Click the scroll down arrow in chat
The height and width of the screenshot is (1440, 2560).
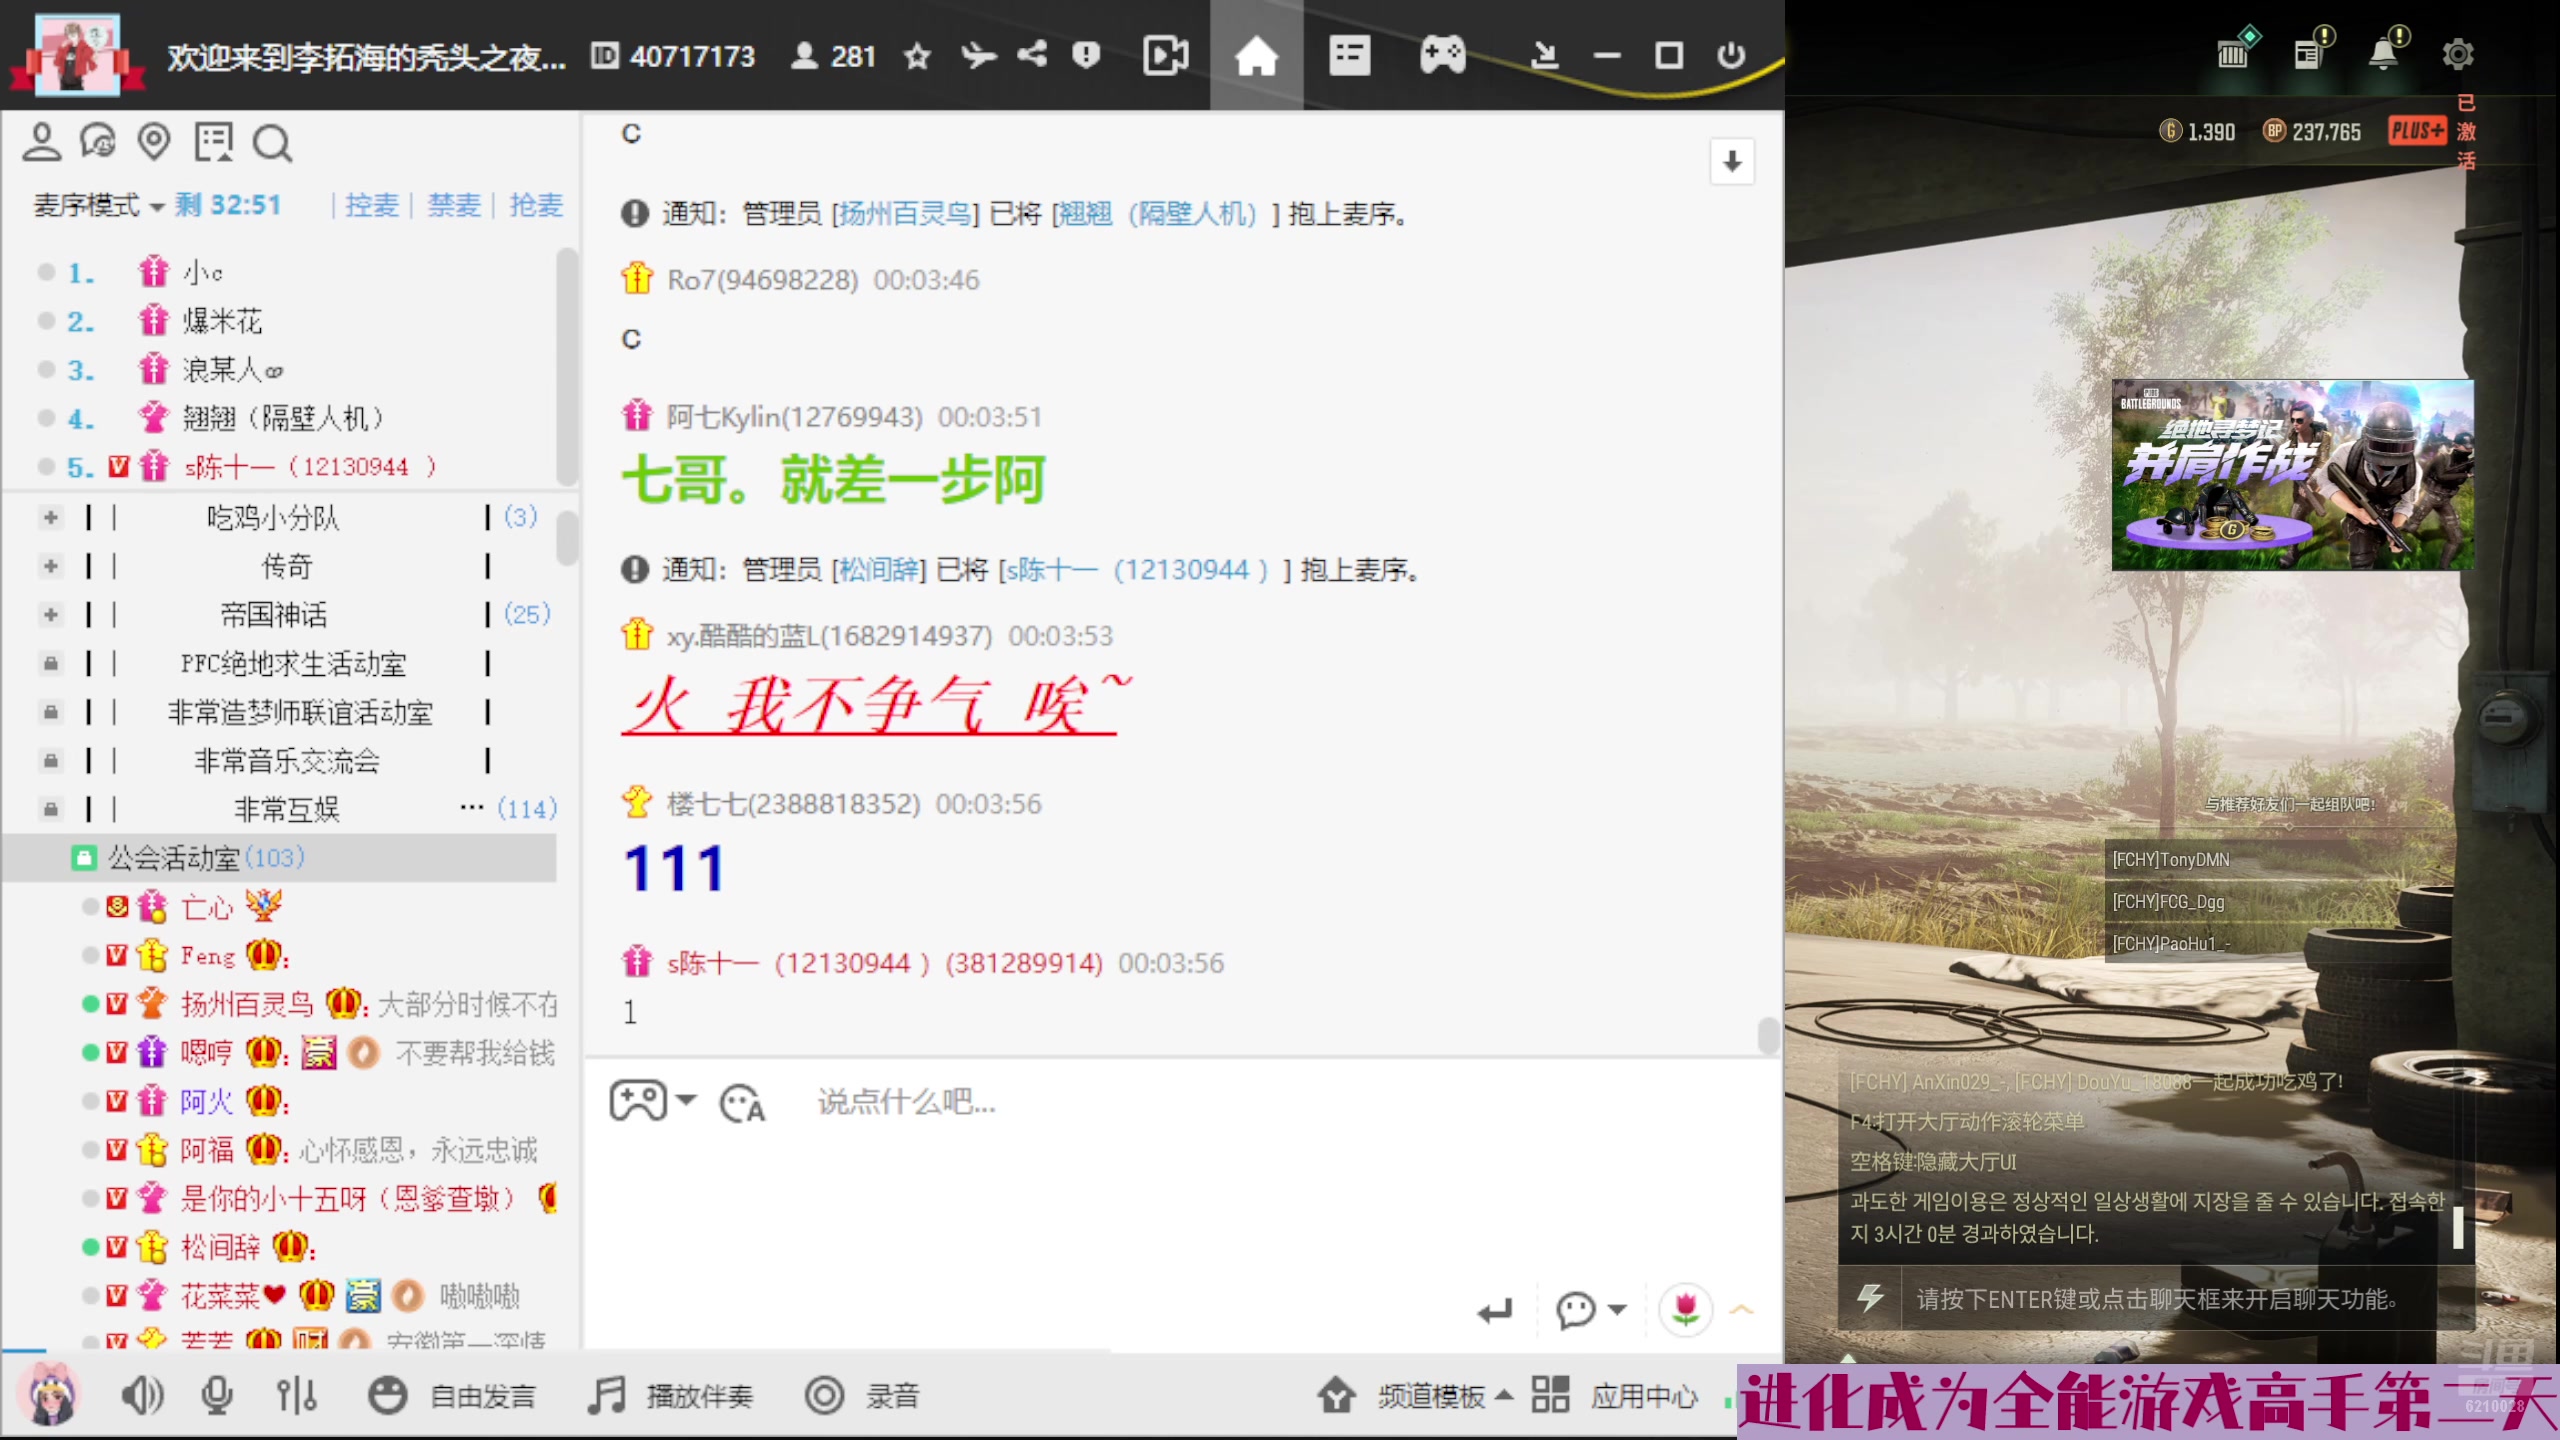pos(1732,160)
